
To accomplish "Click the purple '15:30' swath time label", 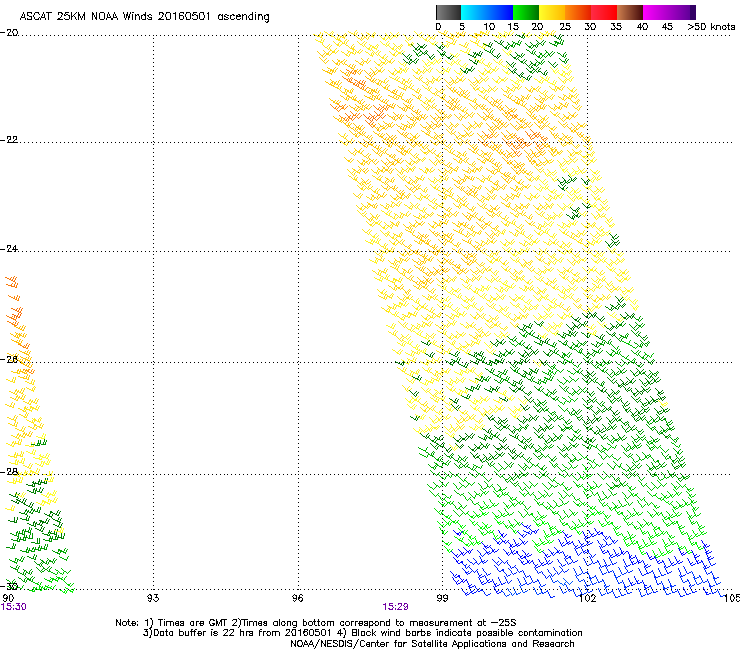I will [x=13, y=607].
